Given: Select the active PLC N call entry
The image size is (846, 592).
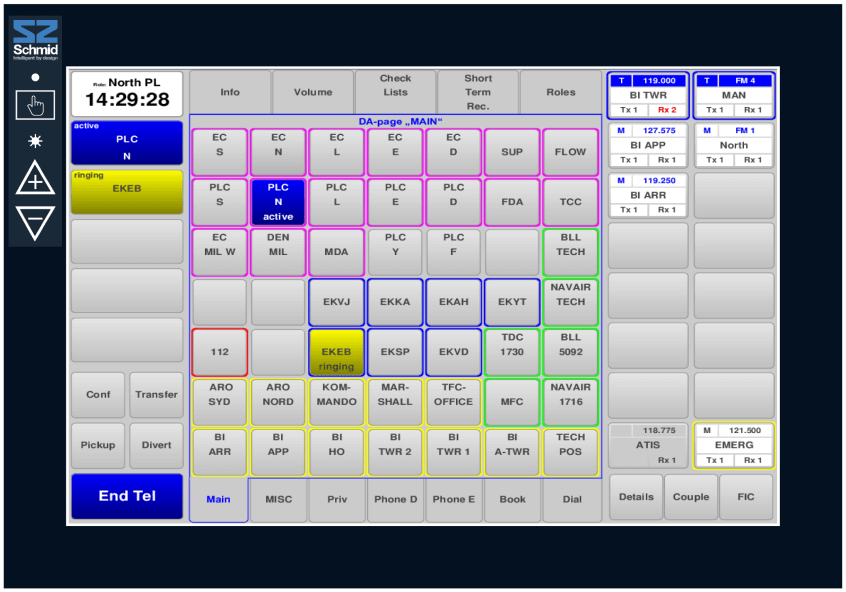Looking at the screenshot, I should 127,142.
